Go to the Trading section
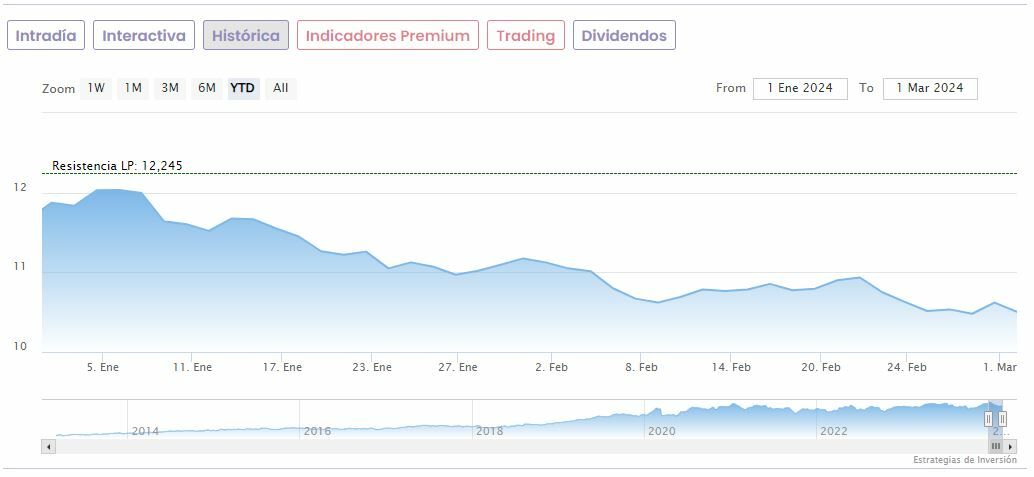Viewport: 1034px width, 477px height. click(525, 36)
